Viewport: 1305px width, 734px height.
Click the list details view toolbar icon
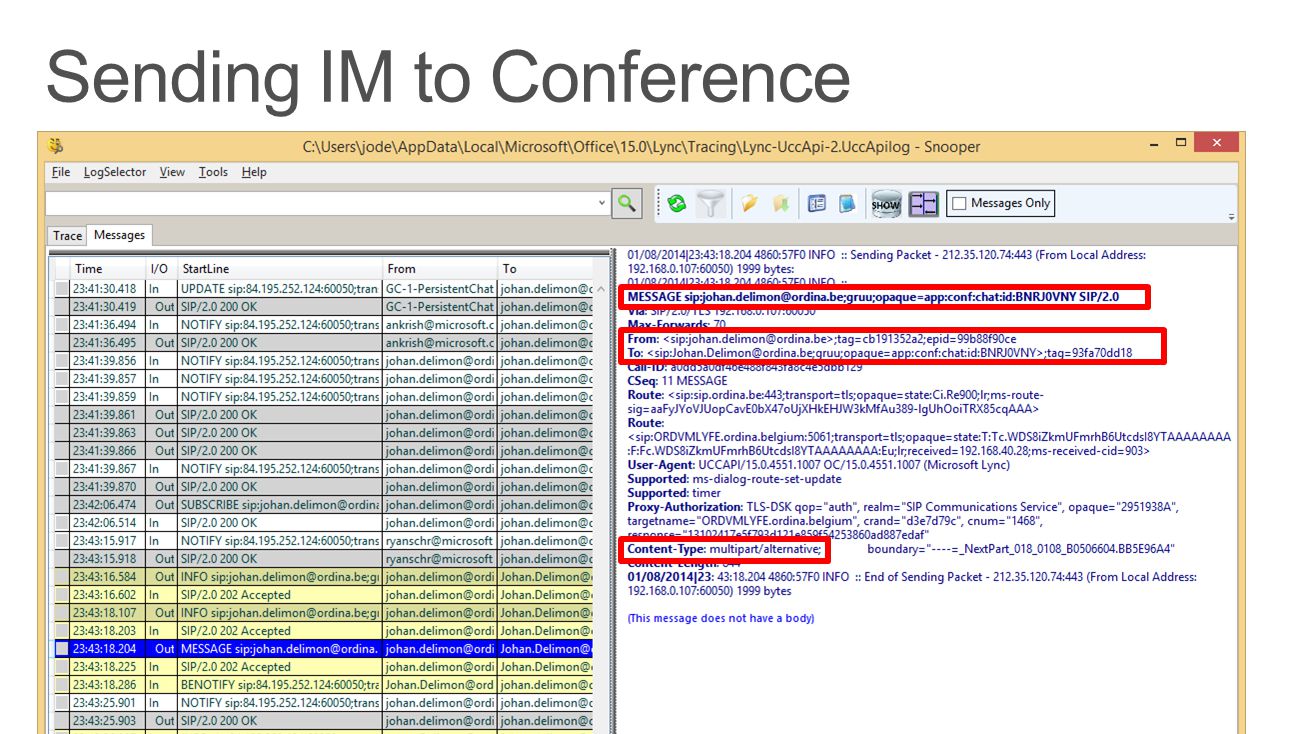817,203
